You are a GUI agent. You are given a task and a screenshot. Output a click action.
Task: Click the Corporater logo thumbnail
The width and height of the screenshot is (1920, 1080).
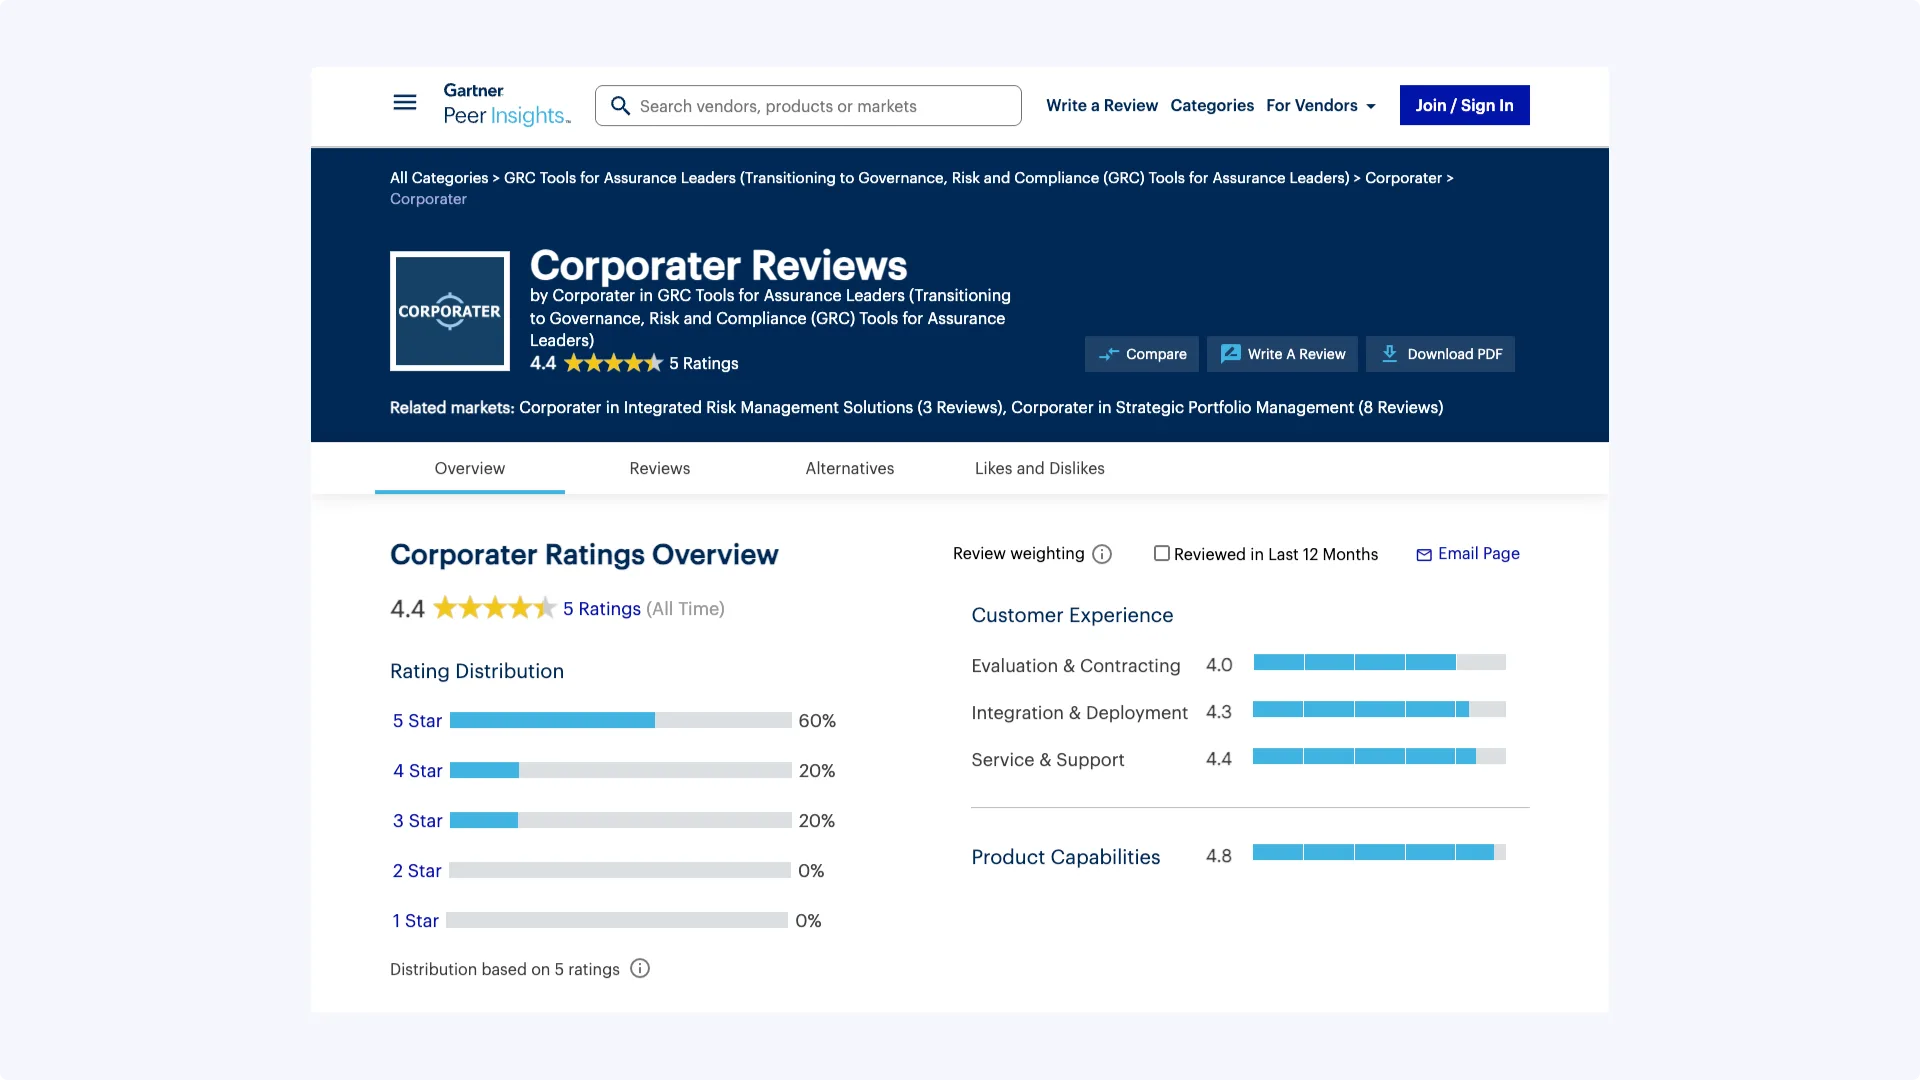pos(450,311)
